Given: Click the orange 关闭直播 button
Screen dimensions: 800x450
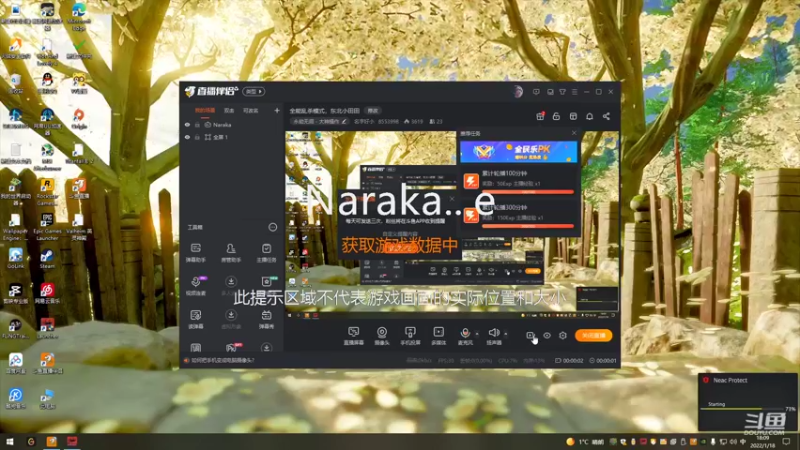Looking at the screenshot, I should coord(593,335).
